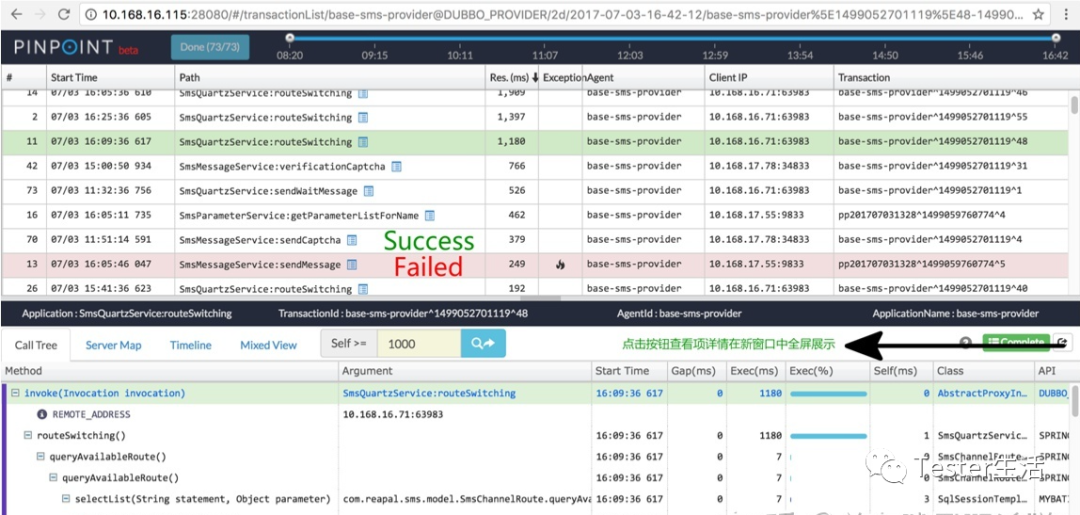Click the help question mark icon
Viewport: 1080px width, 515px height.
966,342
